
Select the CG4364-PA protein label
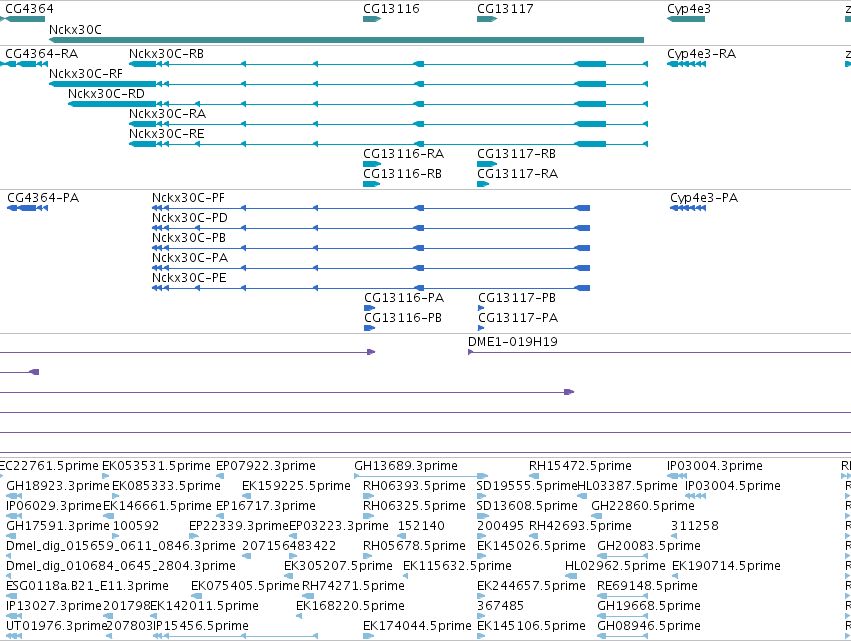(43, 198)
